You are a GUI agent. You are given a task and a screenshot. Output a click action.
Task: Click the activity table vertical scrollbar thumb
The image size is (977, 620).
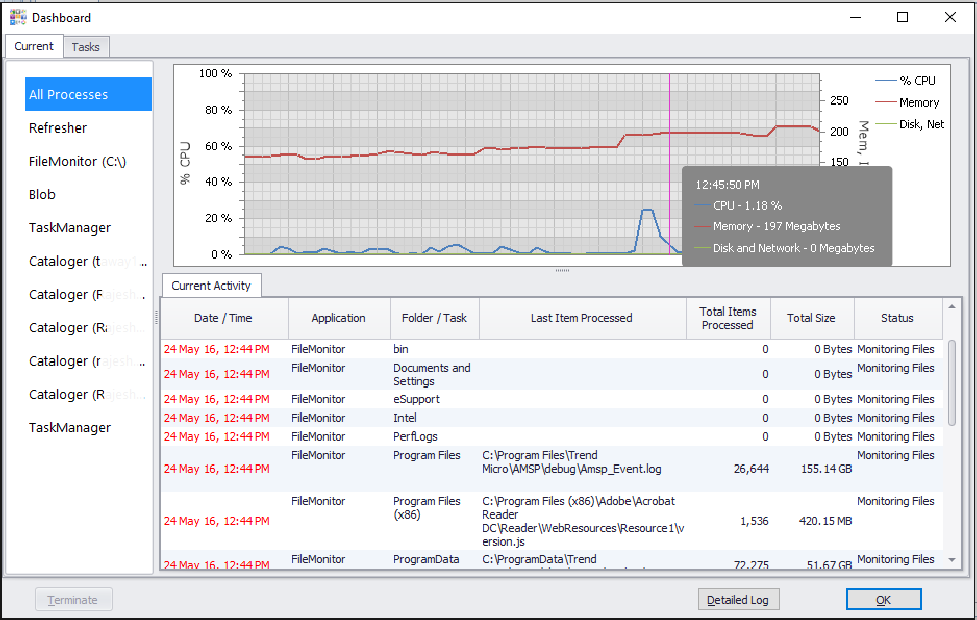(x=951, y=383)
